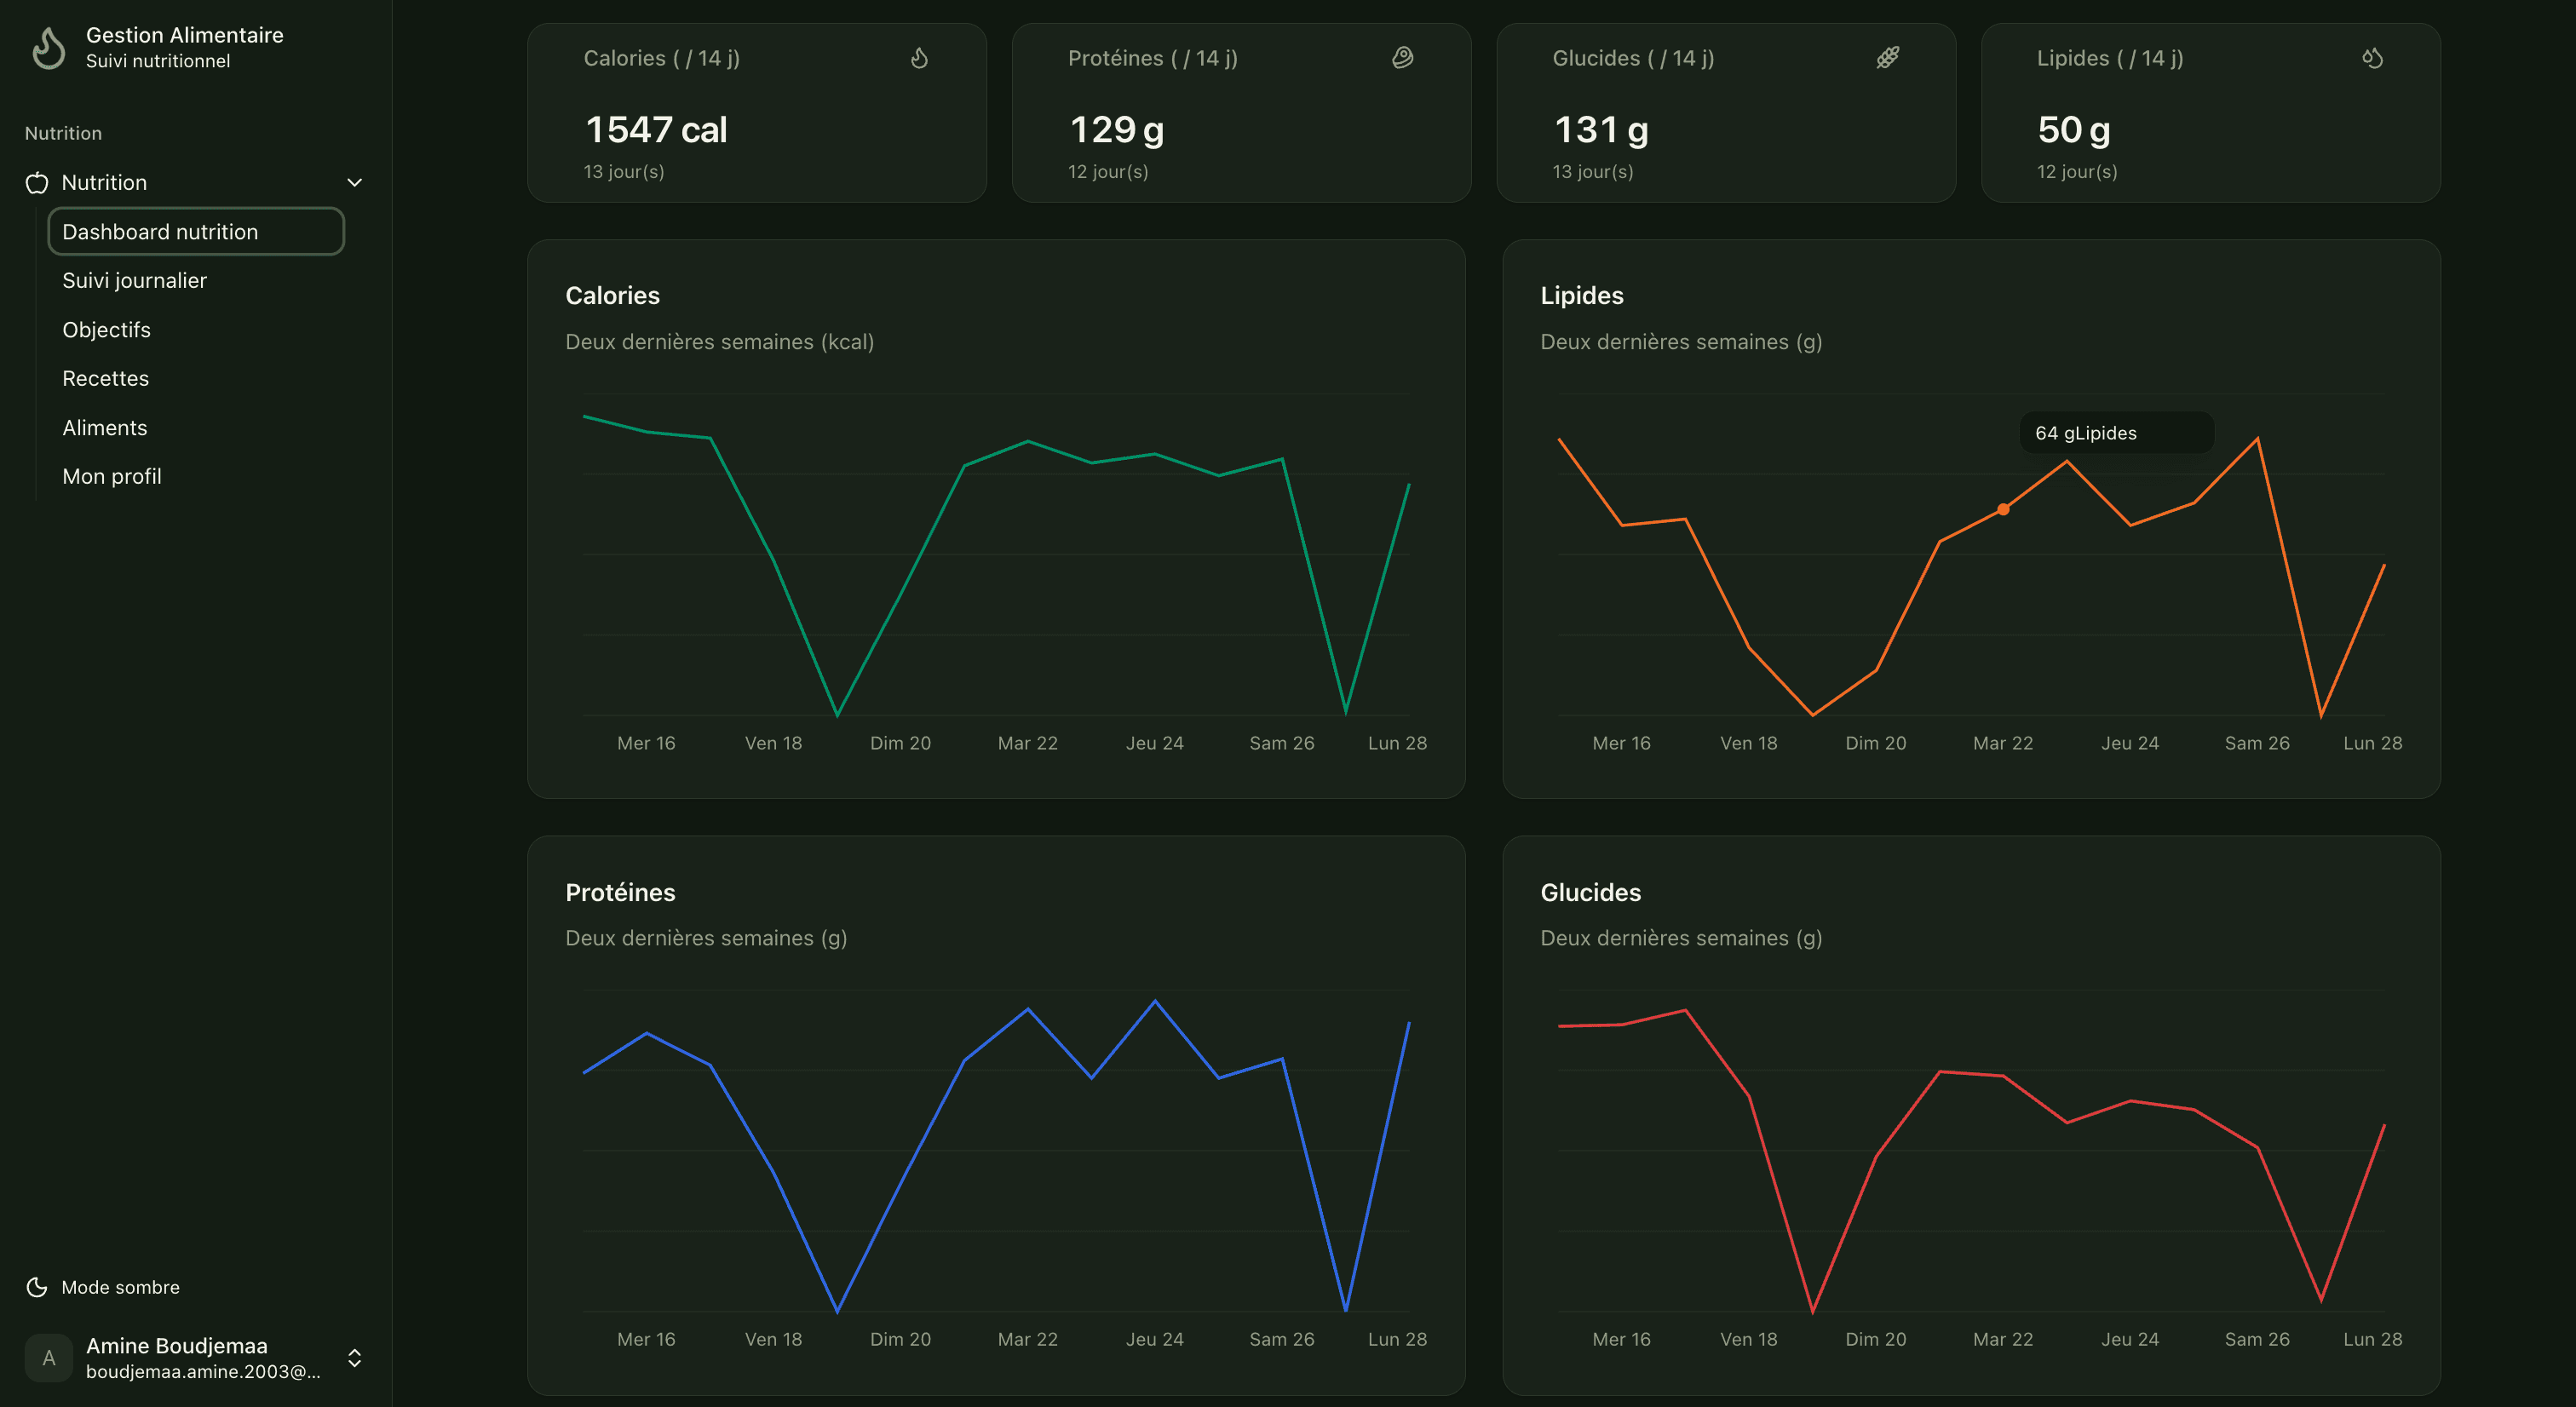Click the flame icon on Calories card
This screenshot has width=2576, height=1407.
coord(919,58)
